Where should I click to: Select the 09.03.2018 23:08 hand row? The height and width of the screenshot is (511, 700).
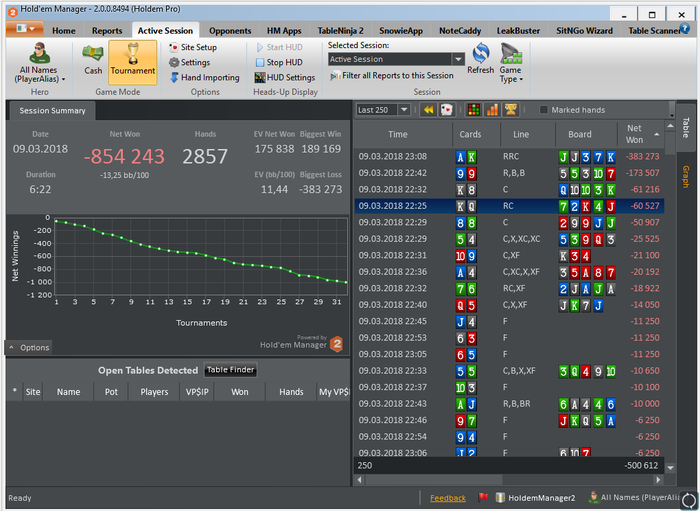(509, 157)
